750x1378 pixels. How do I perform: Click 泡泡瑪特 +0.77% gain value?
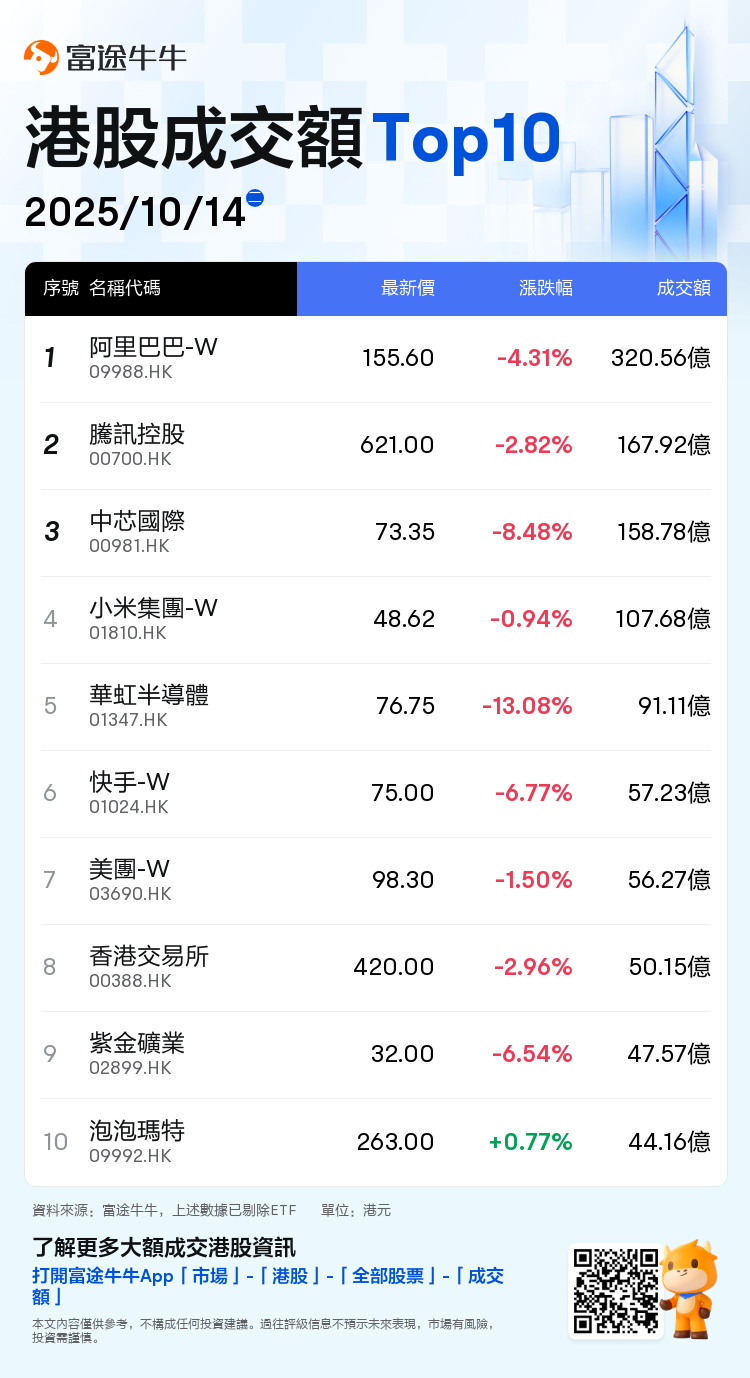click(x=530, y=1141)
